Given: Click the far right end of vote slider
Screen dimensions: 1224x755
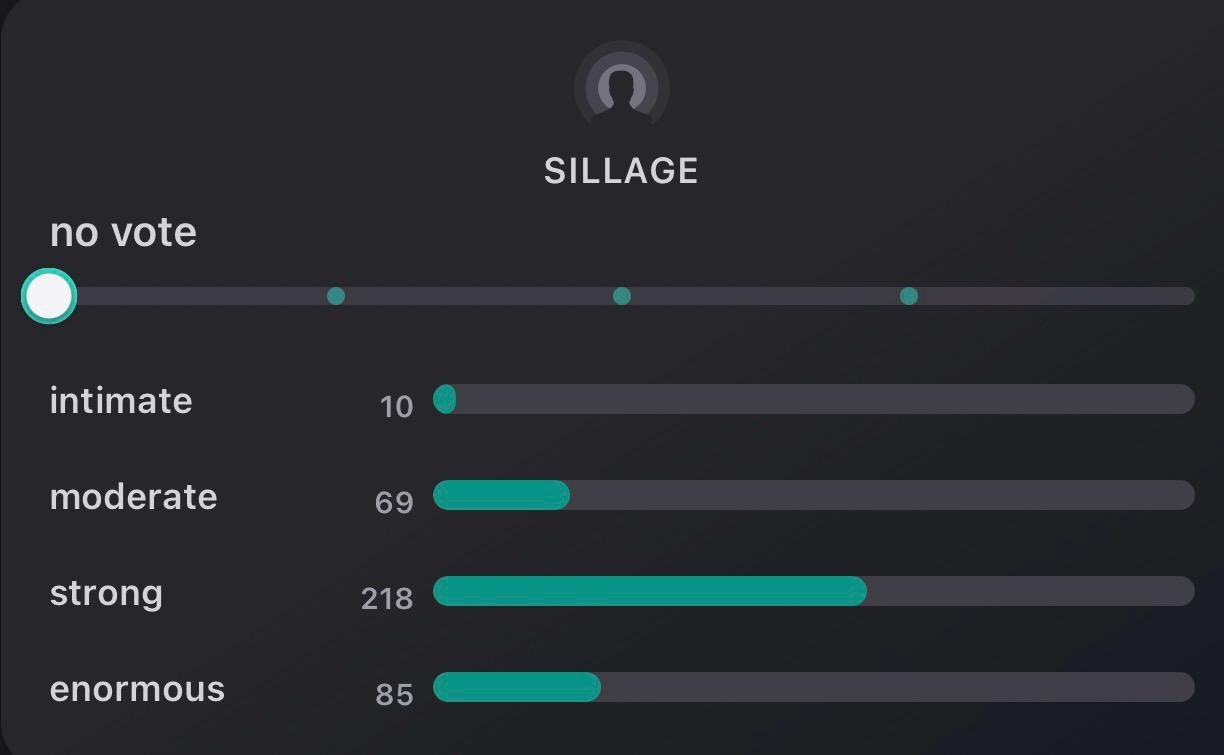Looking at the screenshot, I should pos(1186,296).
